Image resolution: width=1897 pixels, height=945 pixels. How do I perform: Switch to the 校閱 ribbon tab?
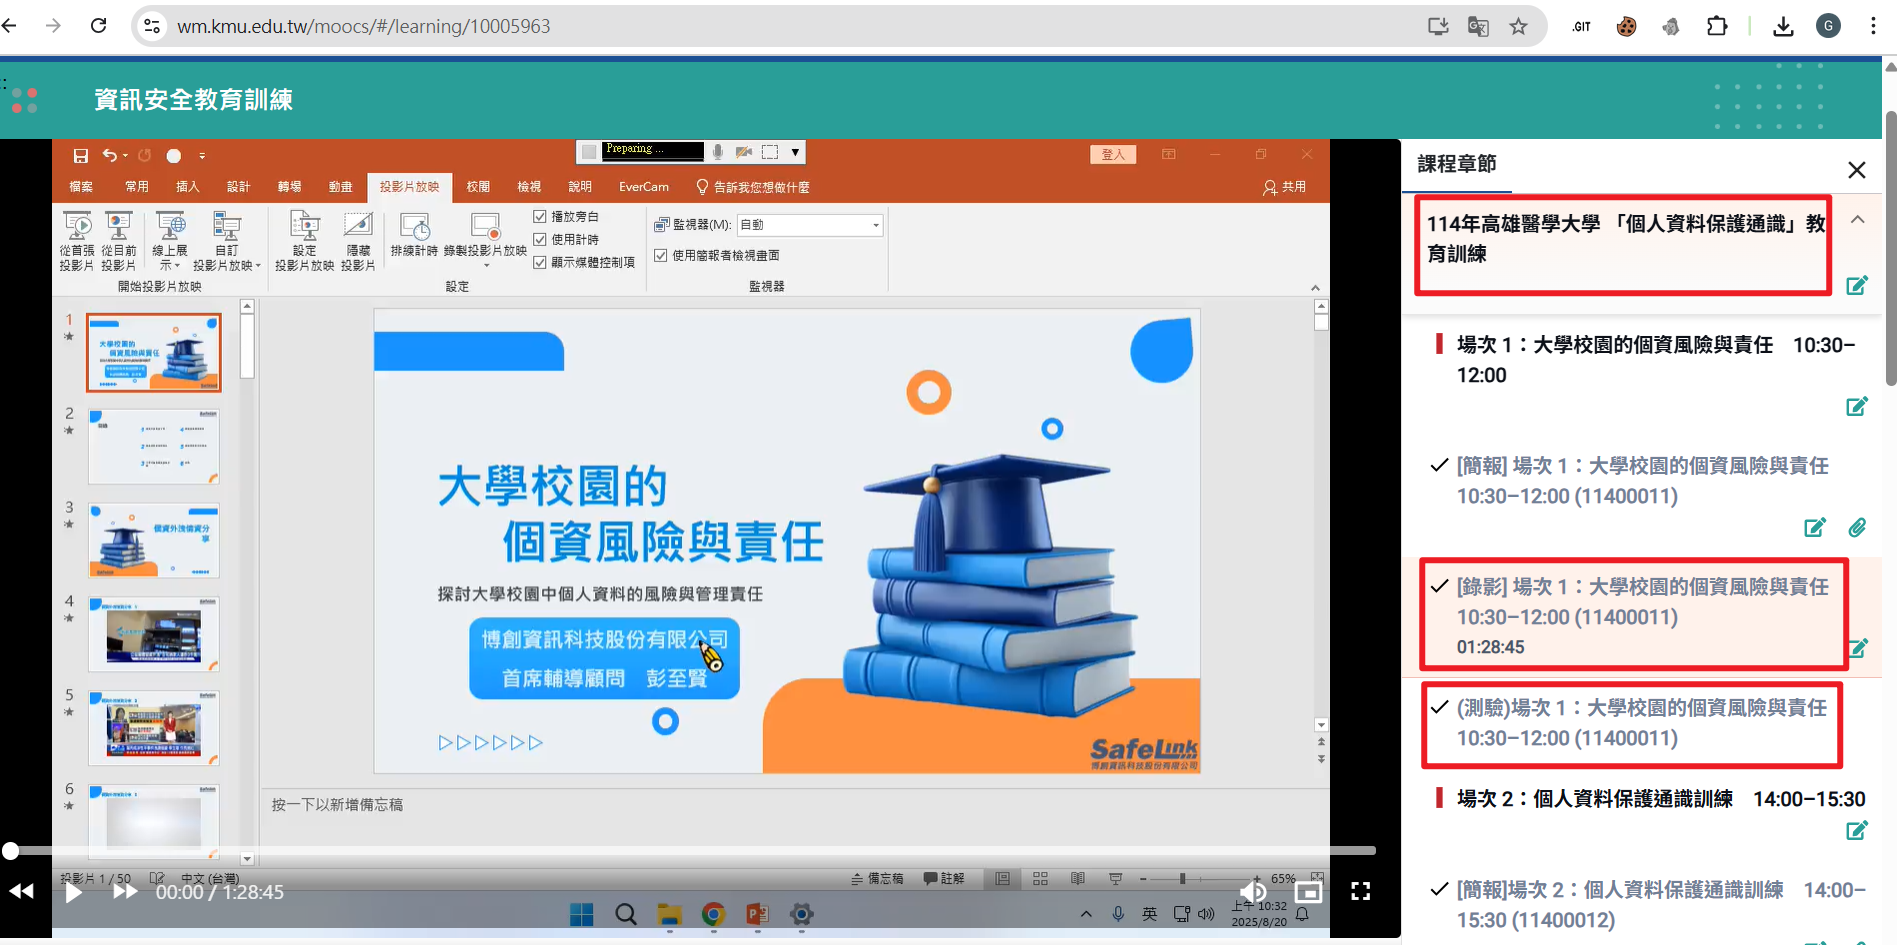click(478, 187)
